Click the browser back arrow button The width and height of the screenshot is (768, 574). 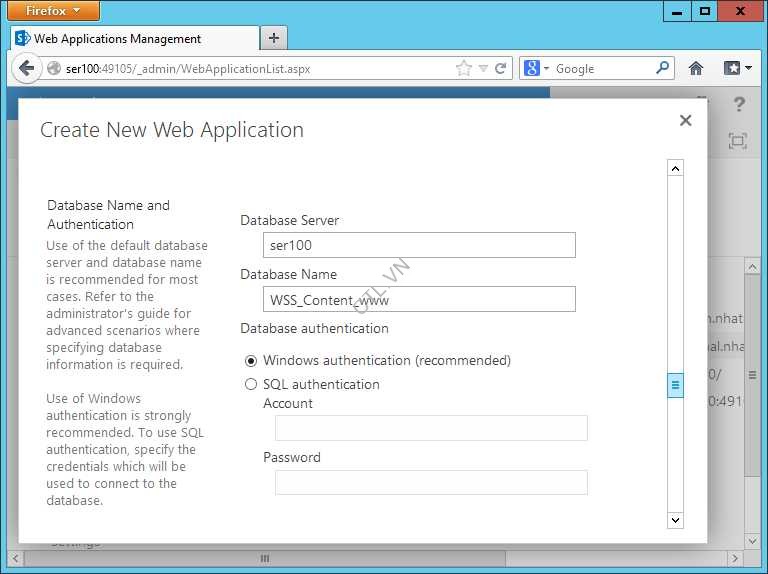click(26, 68)
